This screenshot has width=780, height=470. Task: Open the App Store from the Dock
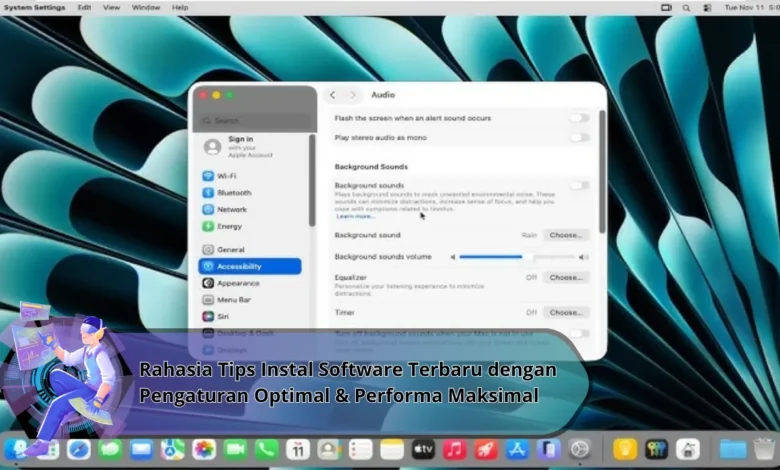[x=517, y=449]
